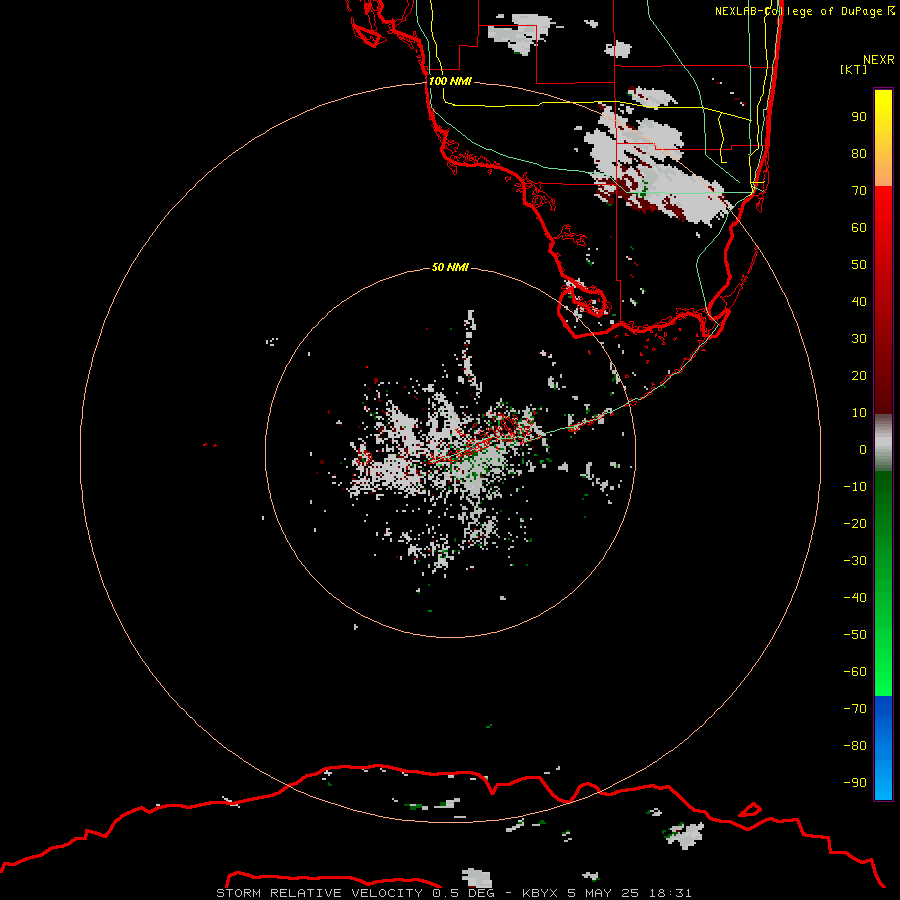
Task: Click the -20 value on velocity scale
Action: (855, 523)
